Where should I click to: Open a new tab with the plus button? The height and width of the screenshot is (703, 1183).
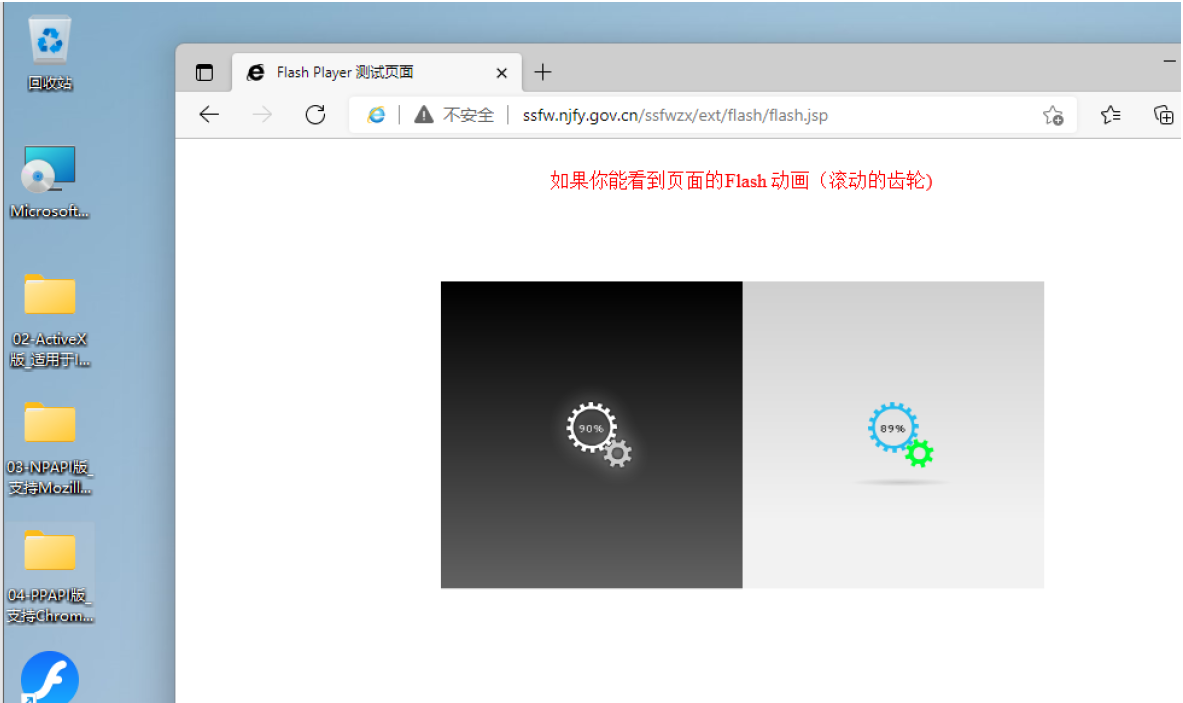tap(542, 72)
